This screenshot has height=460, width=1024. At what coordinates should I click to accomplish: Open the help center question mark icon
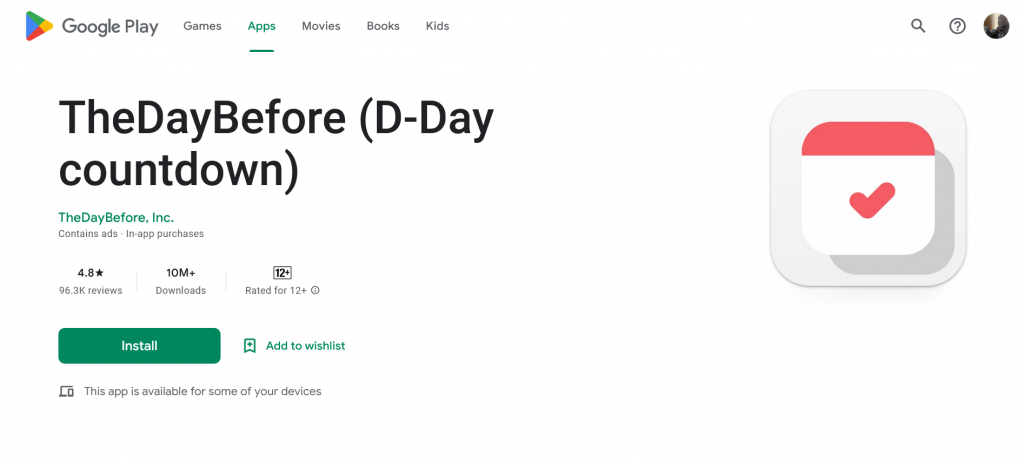pyautogui.click(x=957, y=26)
